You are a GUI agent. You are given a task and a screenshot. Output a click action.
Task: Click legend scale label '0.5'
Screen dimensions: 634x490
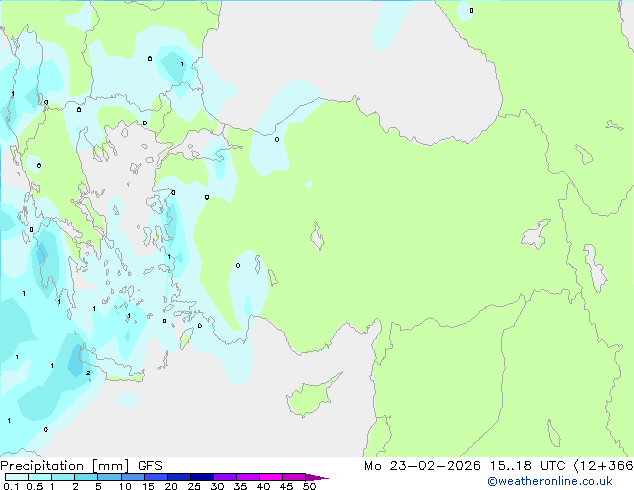pyautogui.click(x=35, y=486)
